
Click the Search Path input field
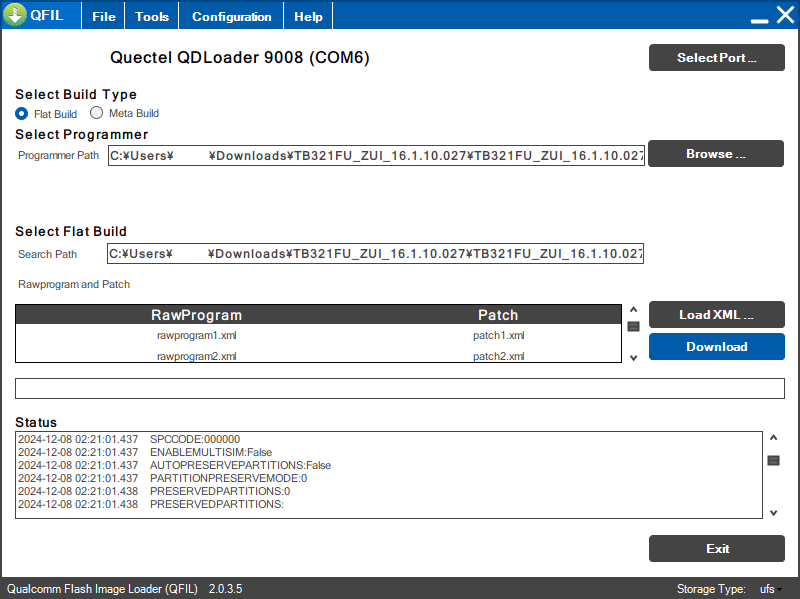[375, 254]
